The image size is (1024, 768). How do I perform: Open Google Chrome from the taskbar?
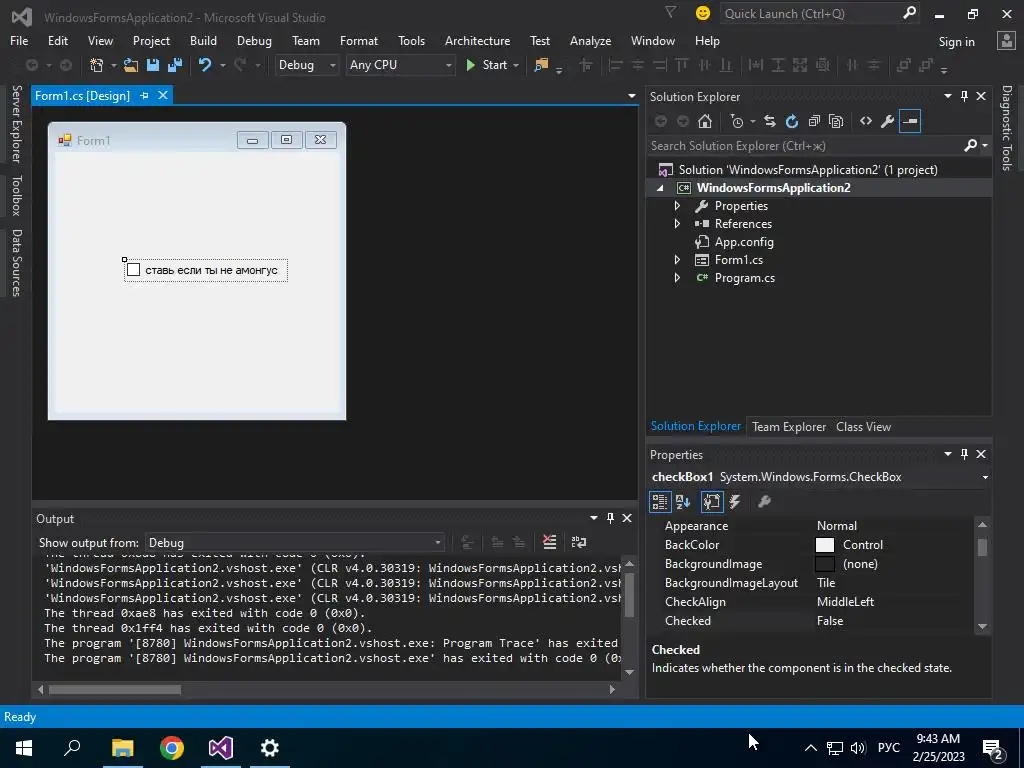[x=172, y=748]
